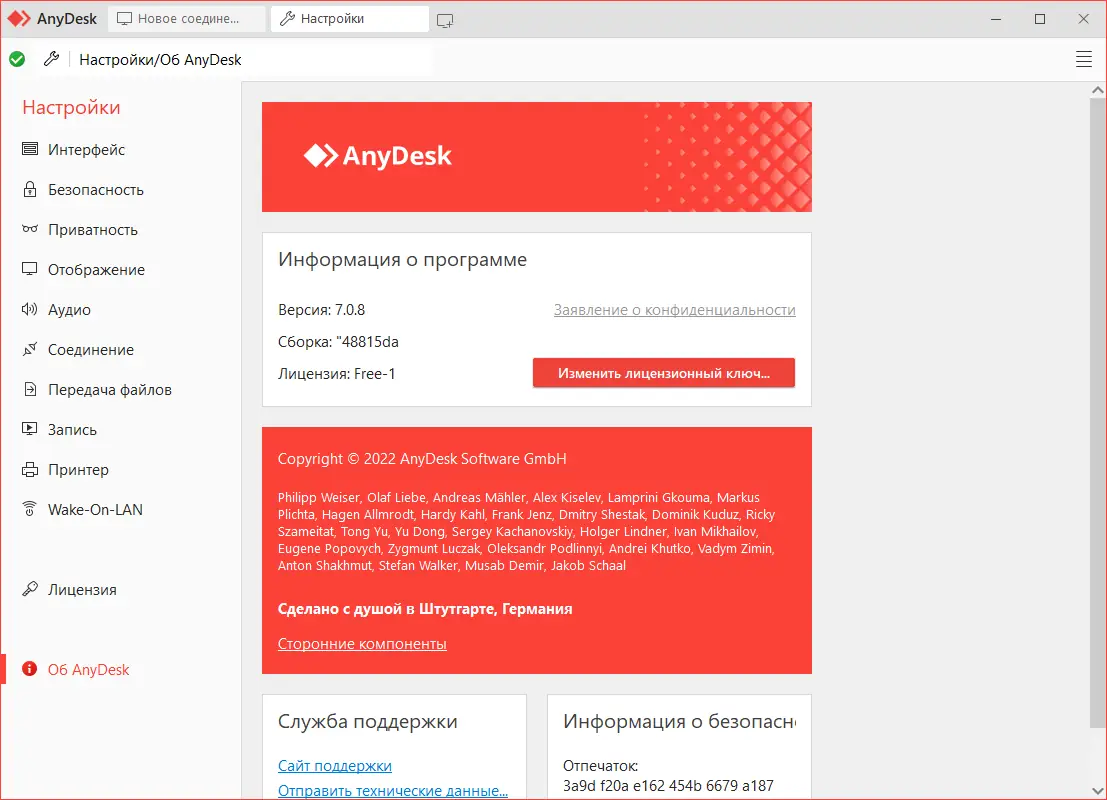Click the Информация о безопасности heading
1107x800 pixels.
click(x=679, y=722)
